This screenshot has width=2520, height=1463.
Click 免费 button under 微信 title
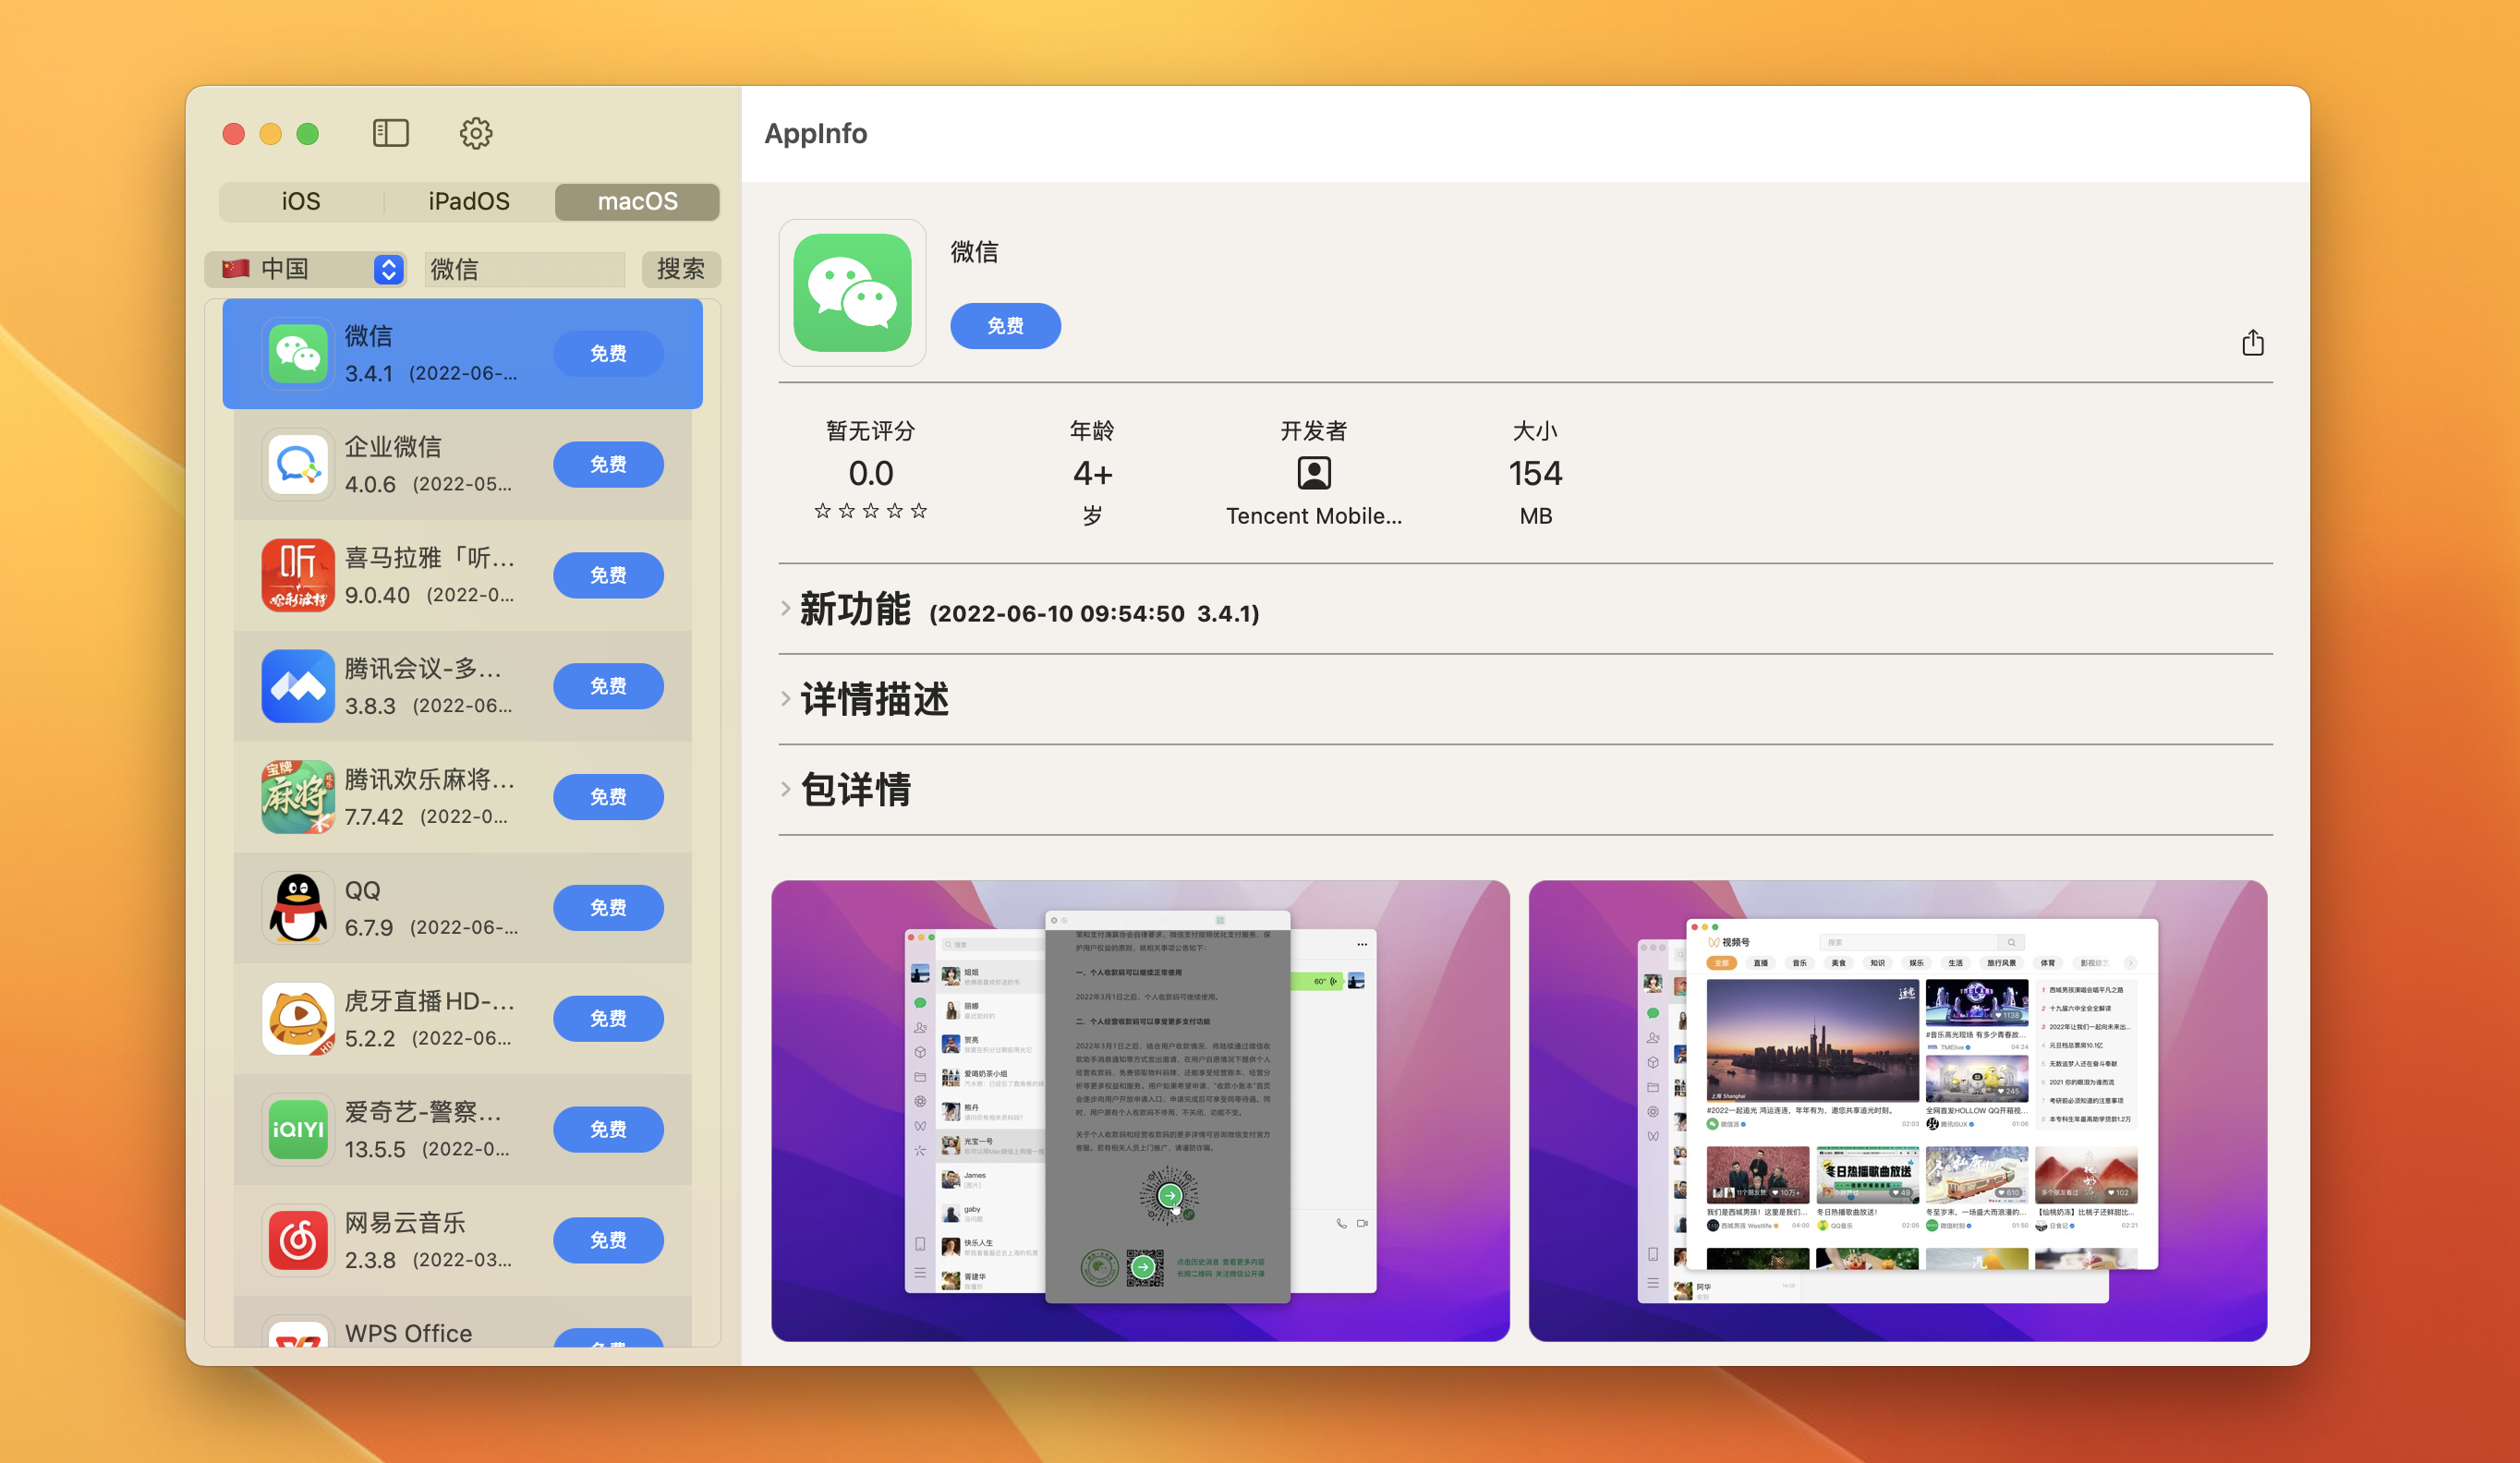point(1005,326)
